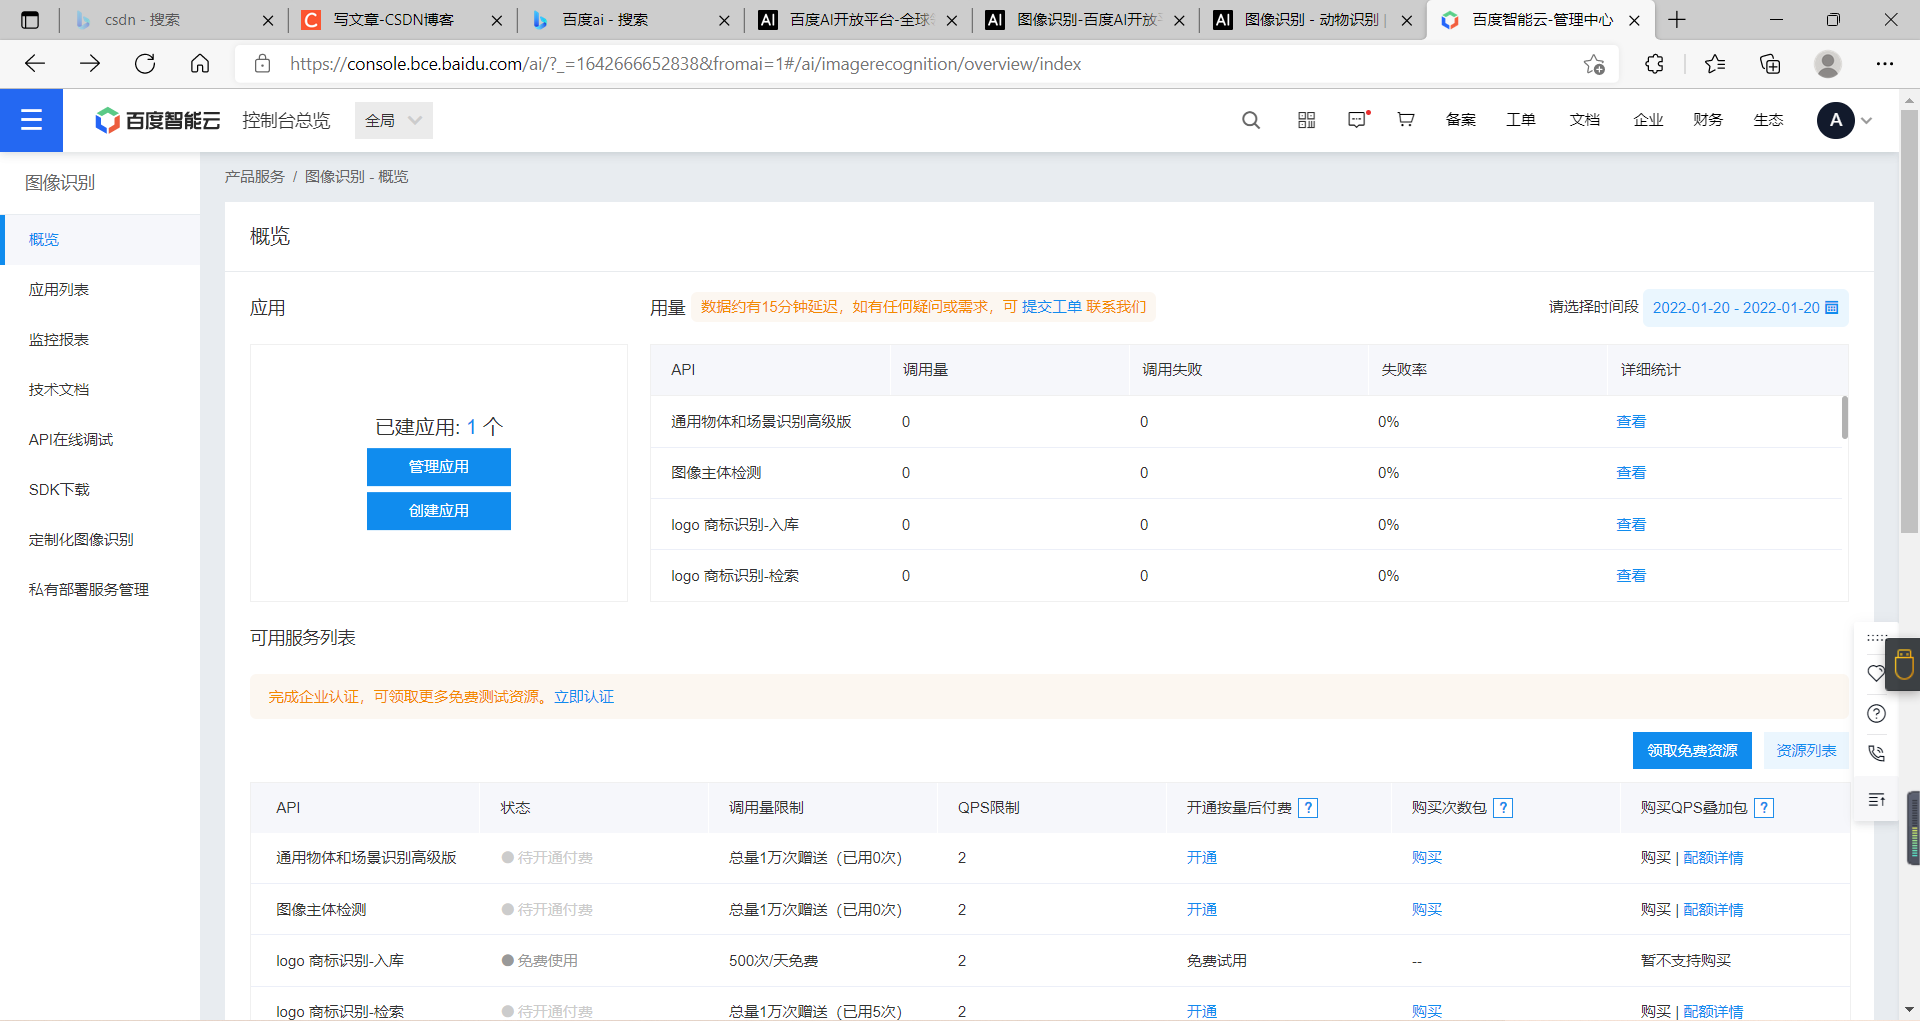Open the 全局 region dropdown

tap(394, 121)
